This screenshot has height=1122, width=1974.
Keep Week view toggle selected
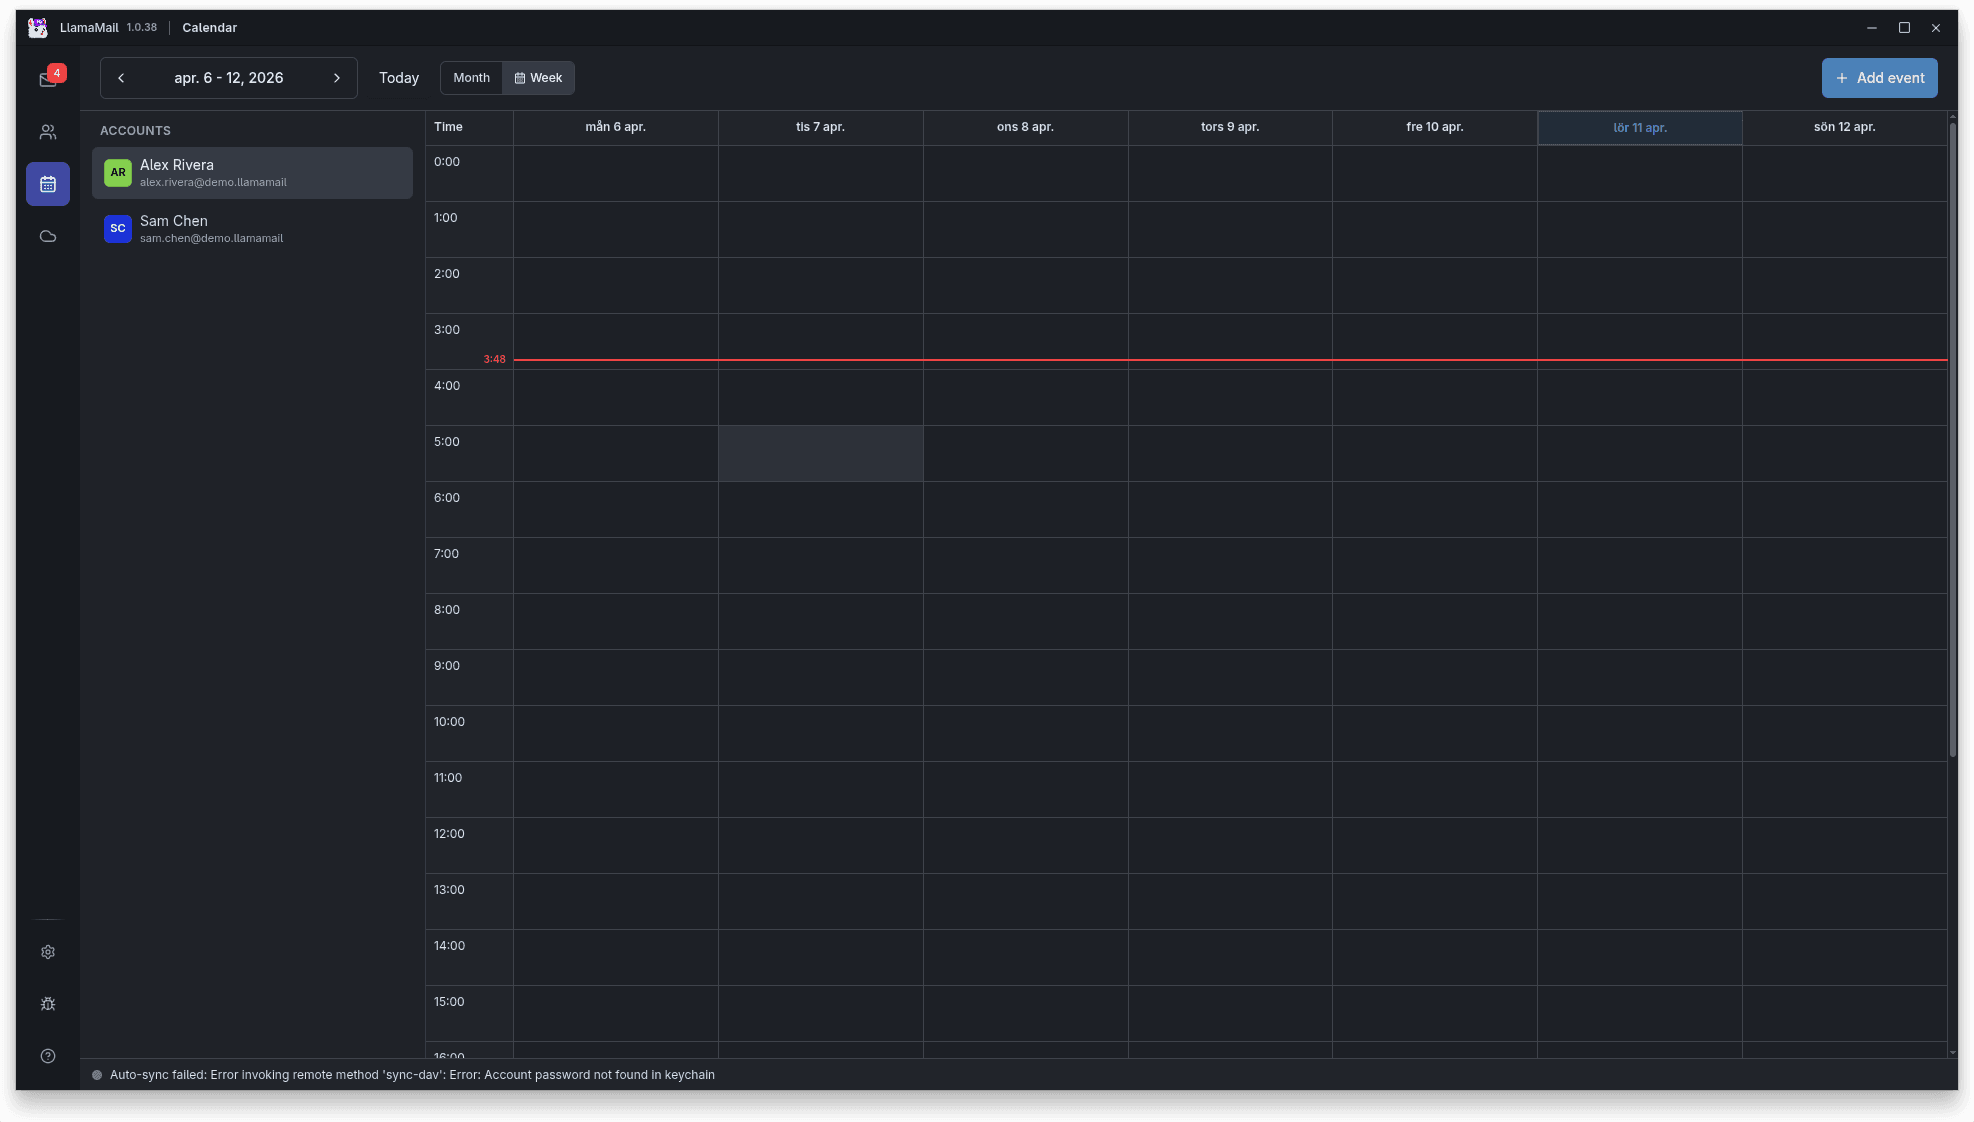click(539, 77)
